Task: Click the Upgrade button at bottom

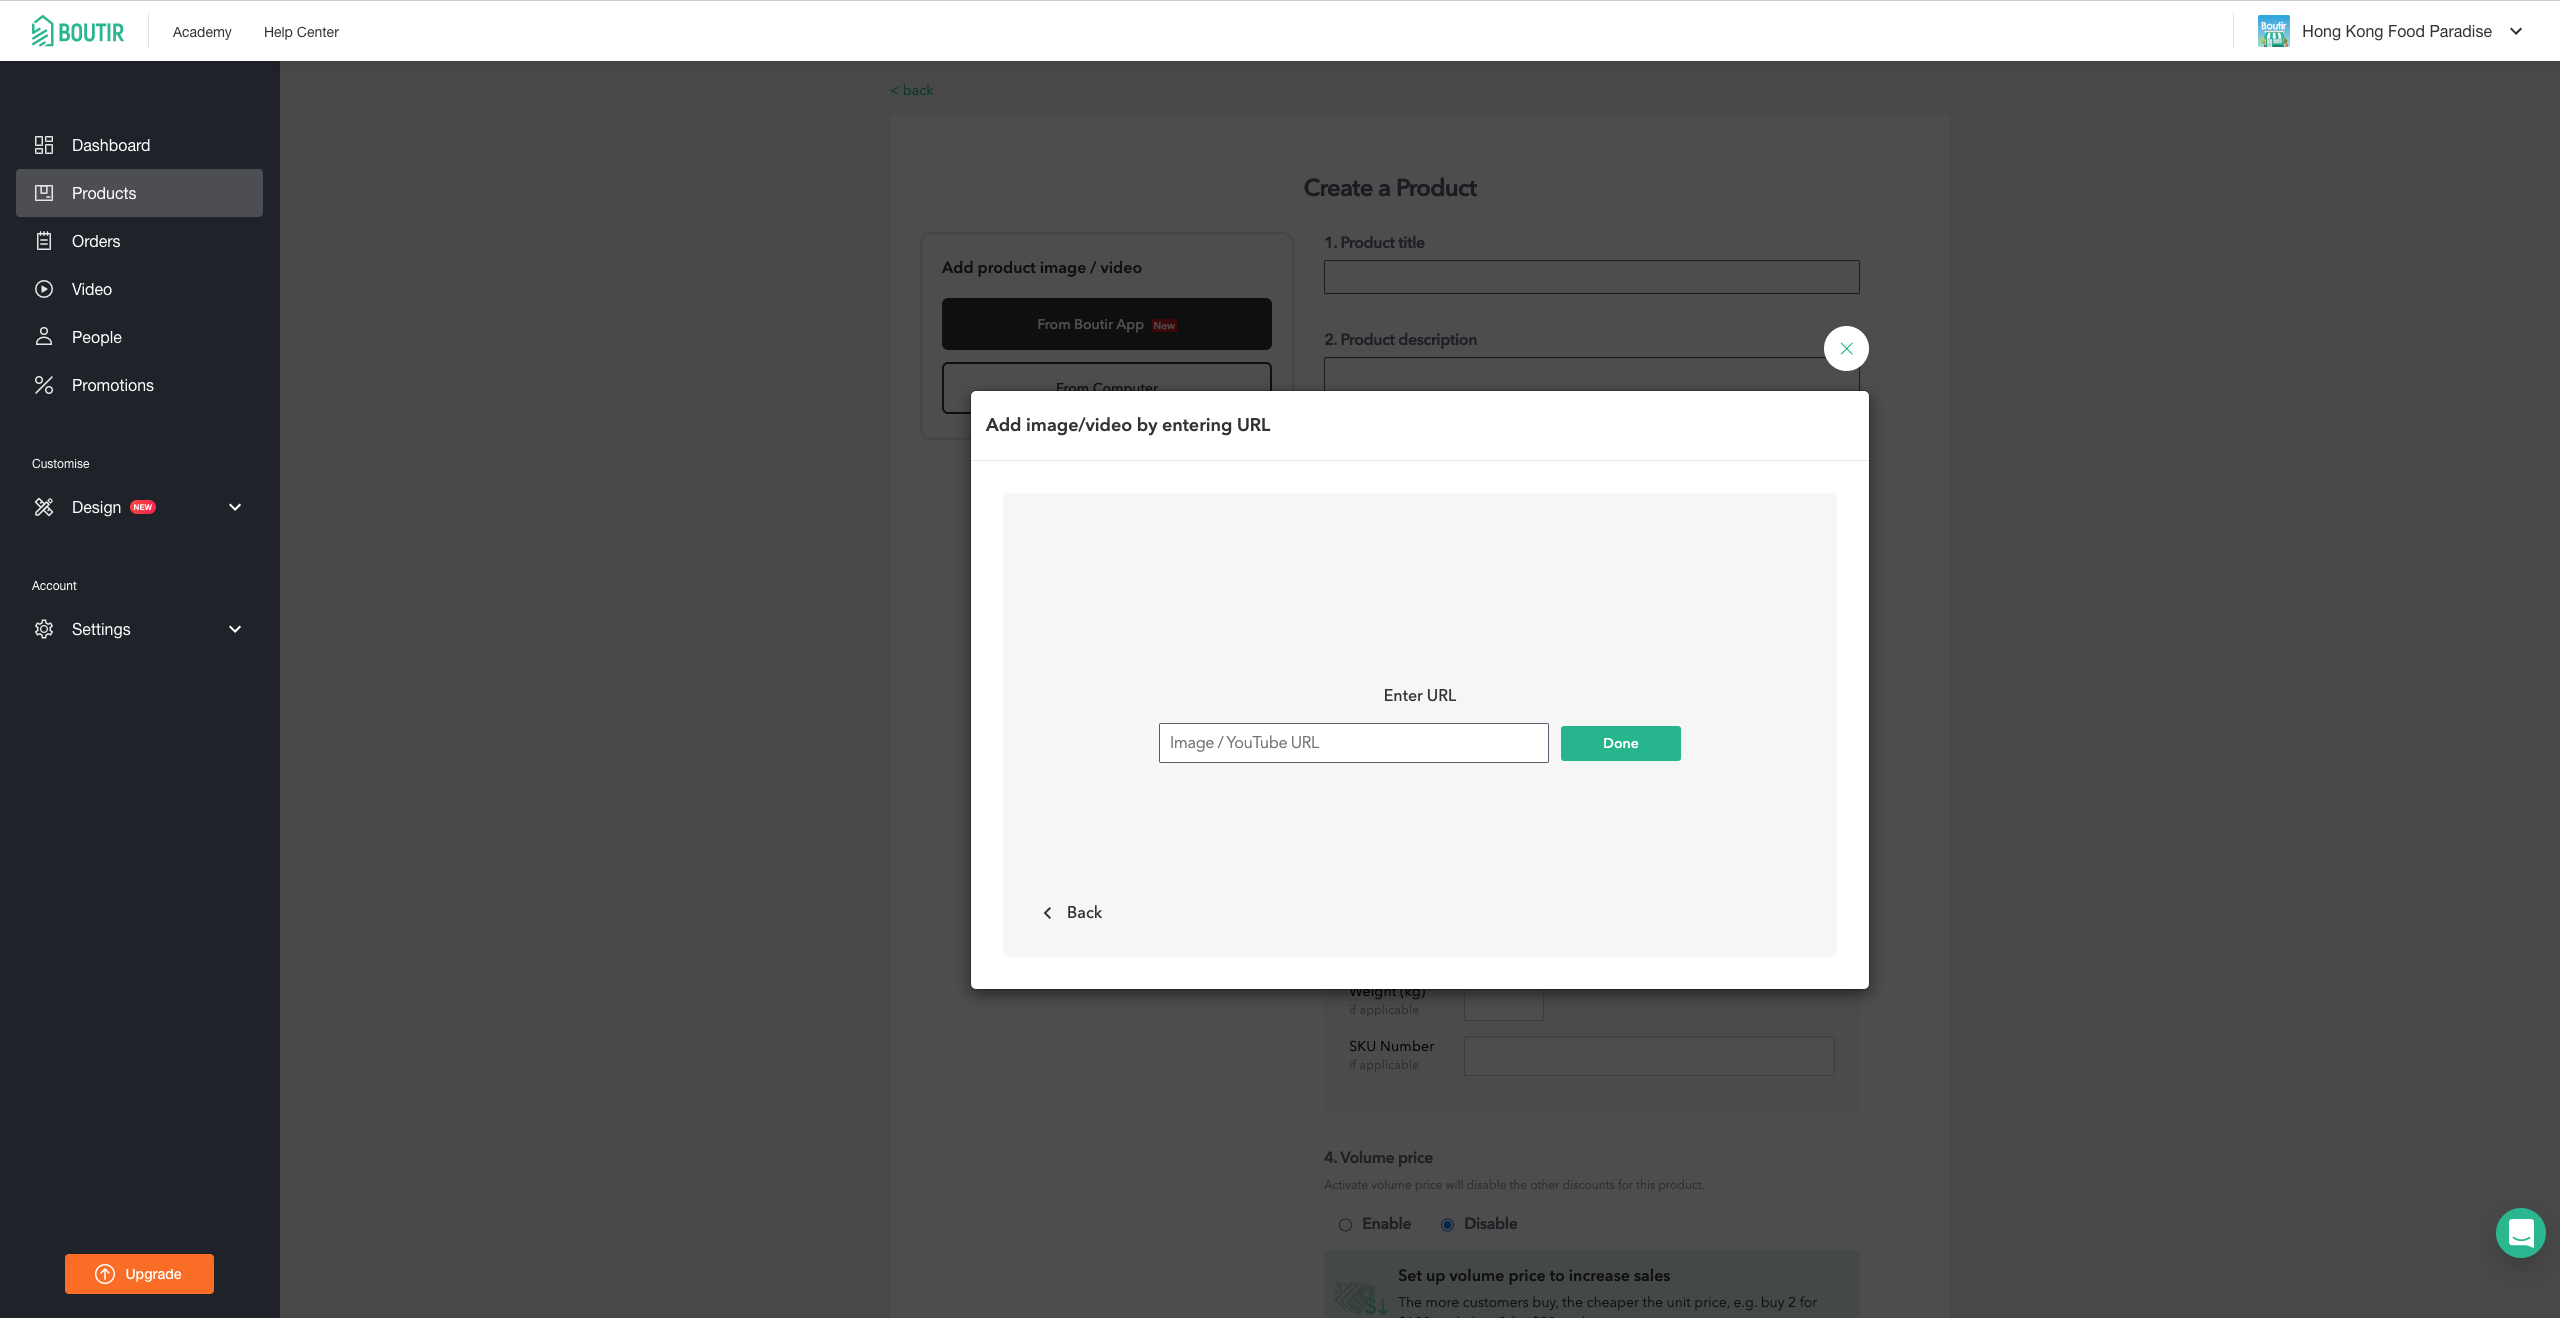Action: 140,1273
